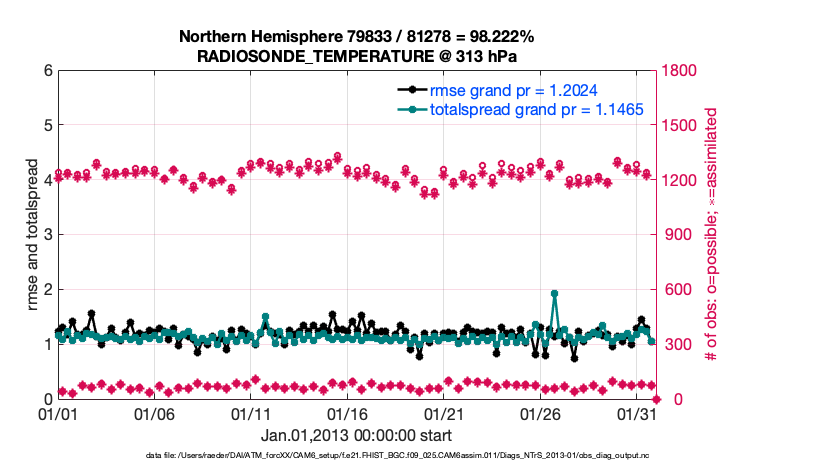The width and height of the screenshot is (830, 470).
Task: Click the RADIOSONDE_TEMPERATURE @ 313 hPa subtitle
Action: point(356,56)
